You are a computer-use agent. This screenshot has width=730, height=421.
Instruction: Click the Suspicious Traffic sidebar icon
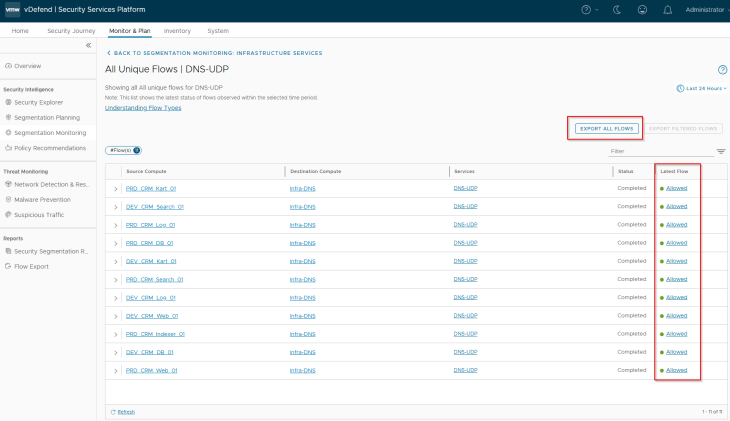(9, 214)
